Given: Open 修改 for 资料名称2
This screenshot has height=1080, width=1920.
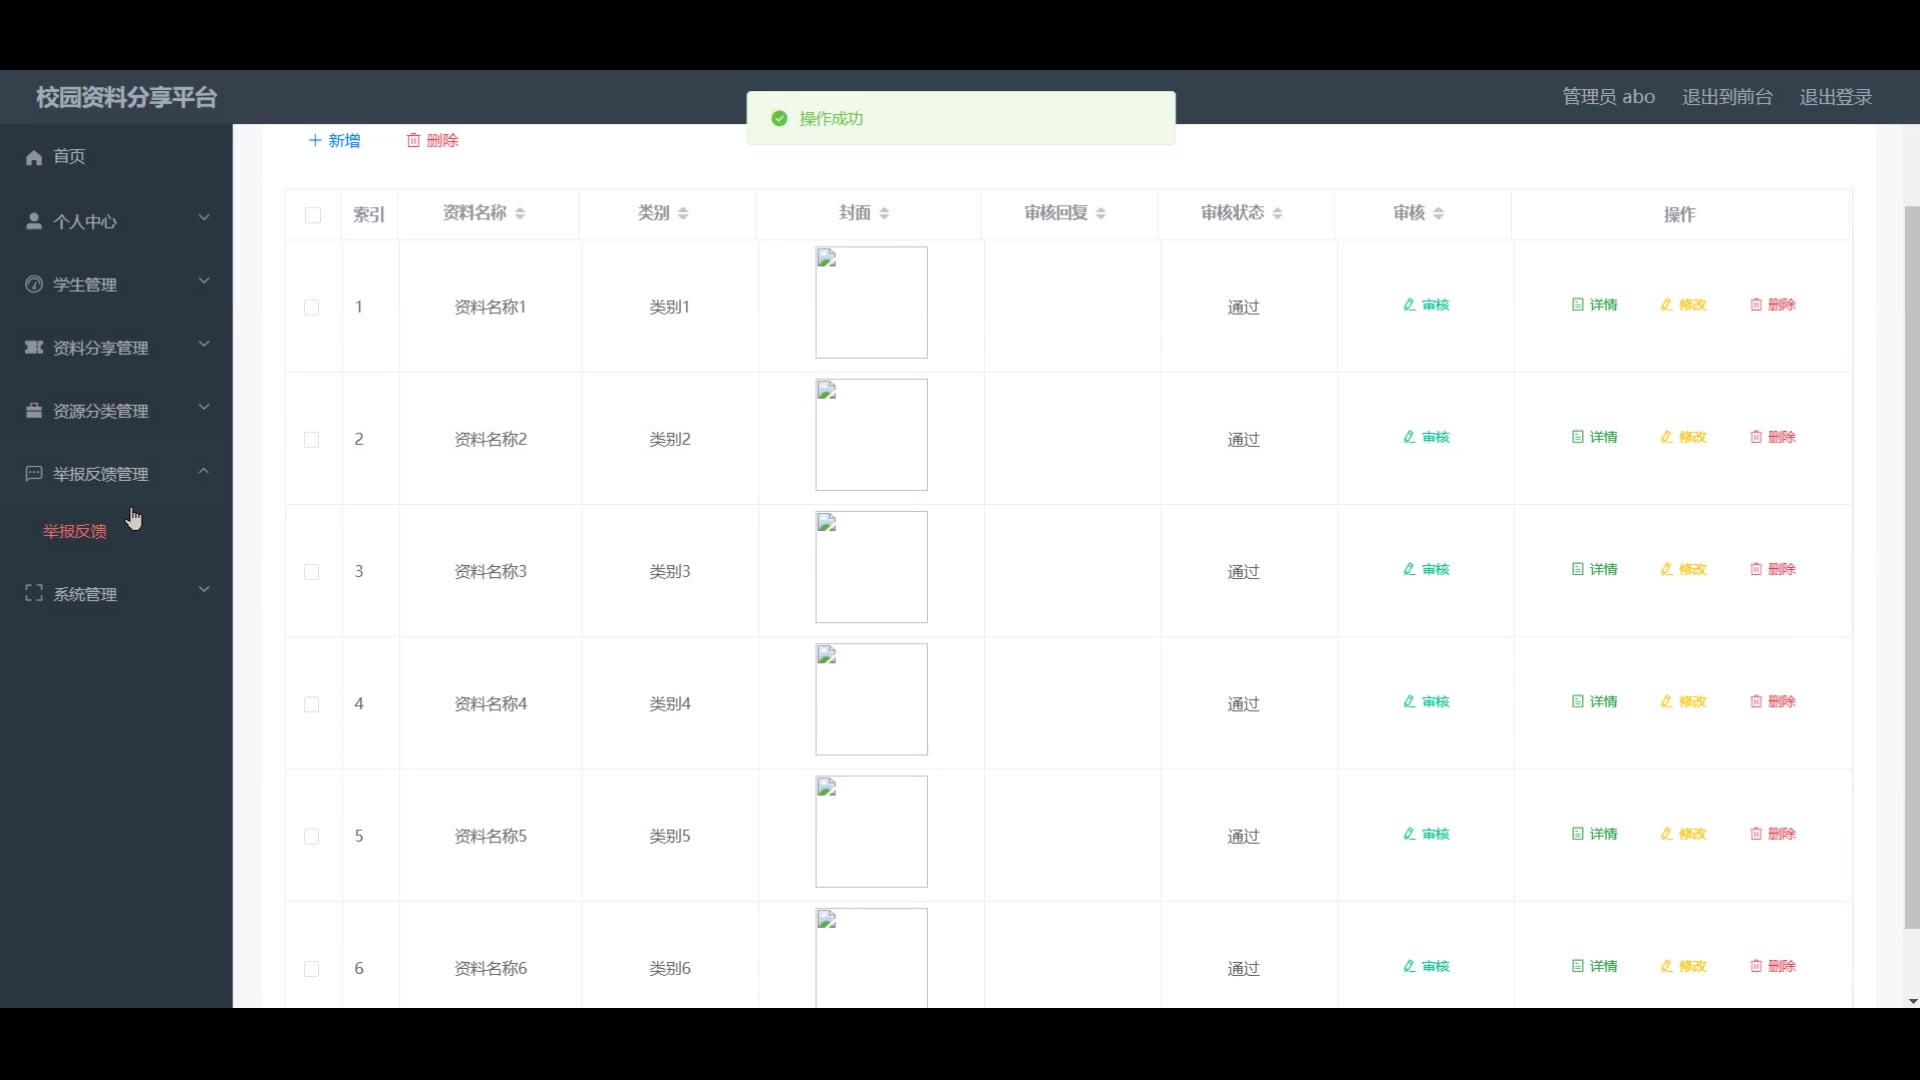Looking at the screenshot, I should 1683,437.
